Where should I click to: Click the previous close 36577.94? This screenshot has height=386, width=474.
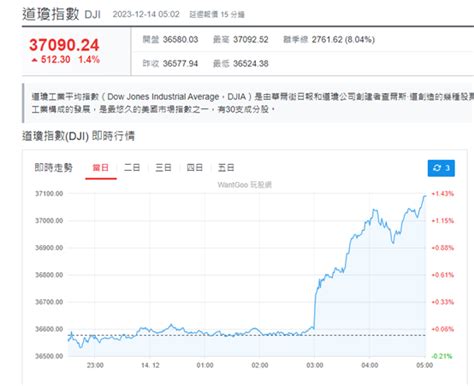point(180,63)
